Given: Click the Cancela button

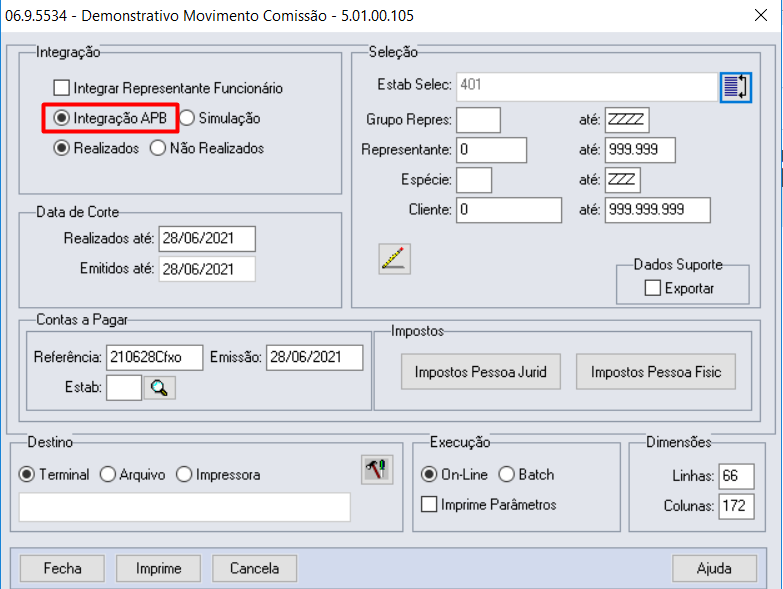Looking at the screenshot, I should click(255, 569).
